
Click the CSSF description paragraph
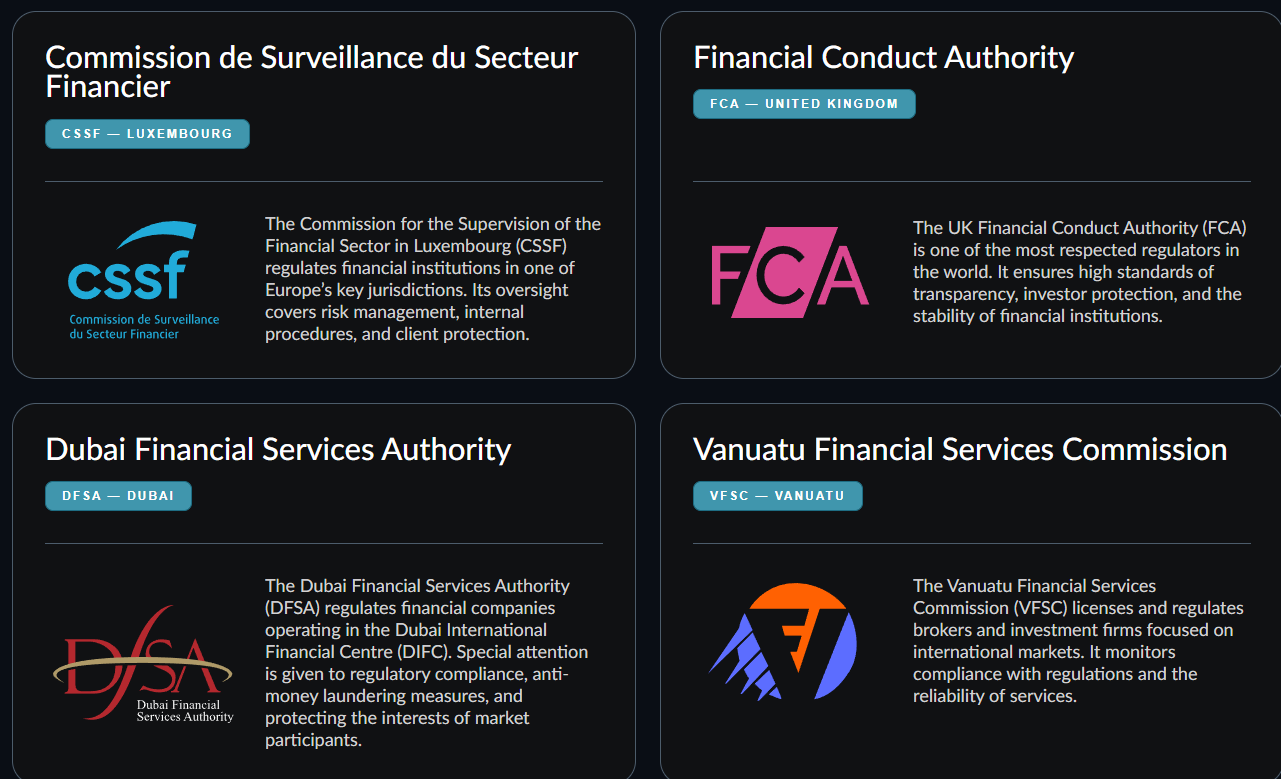433,279
